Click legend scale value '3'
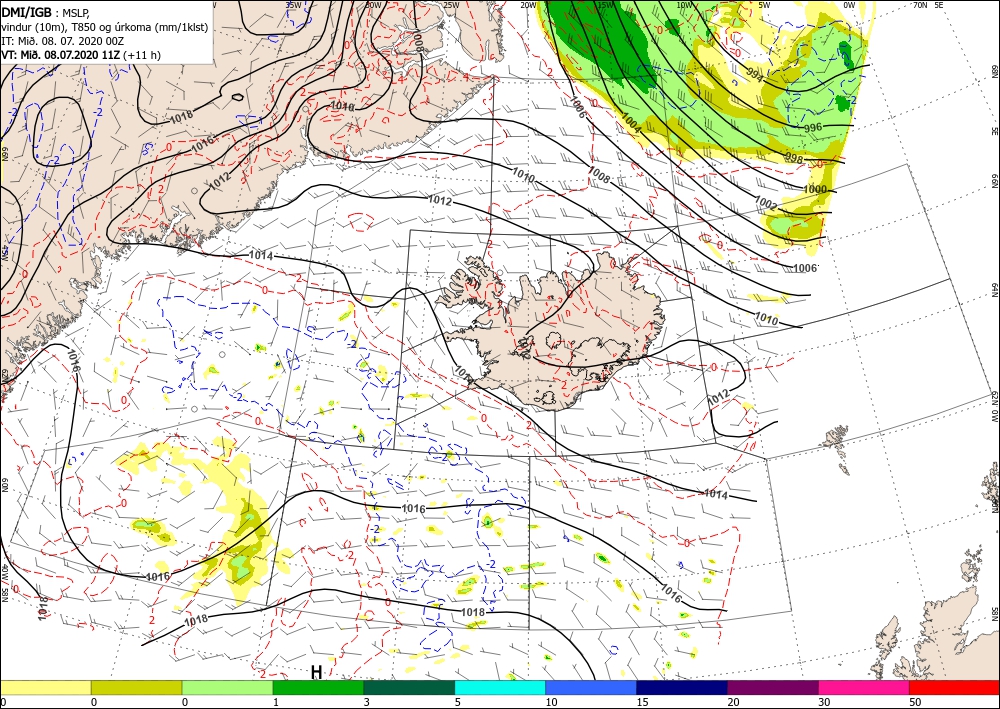The image size is (1000, 709). click(367, 703)
